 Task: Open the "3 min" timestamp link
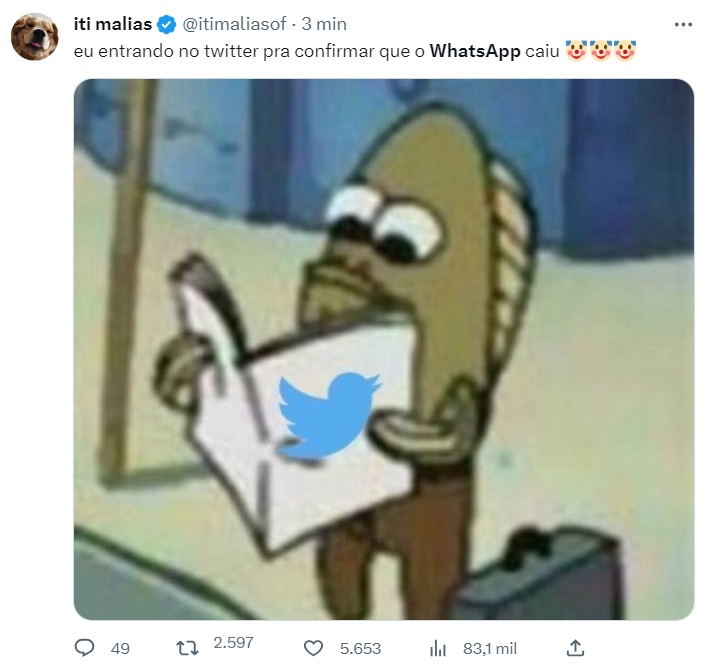[325, 24]
